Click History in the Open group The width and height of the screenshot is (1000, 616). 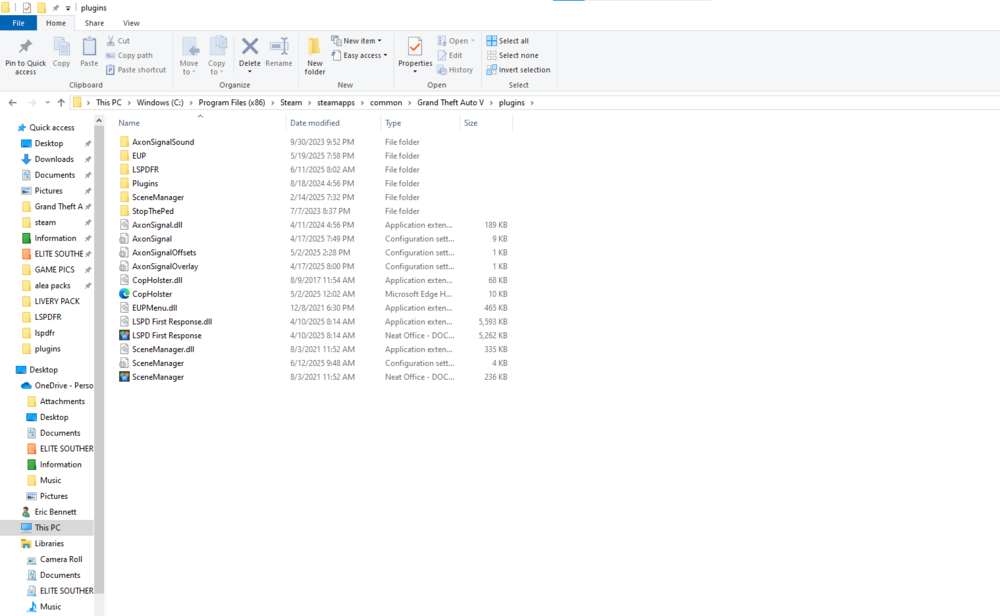coord(455,70)
